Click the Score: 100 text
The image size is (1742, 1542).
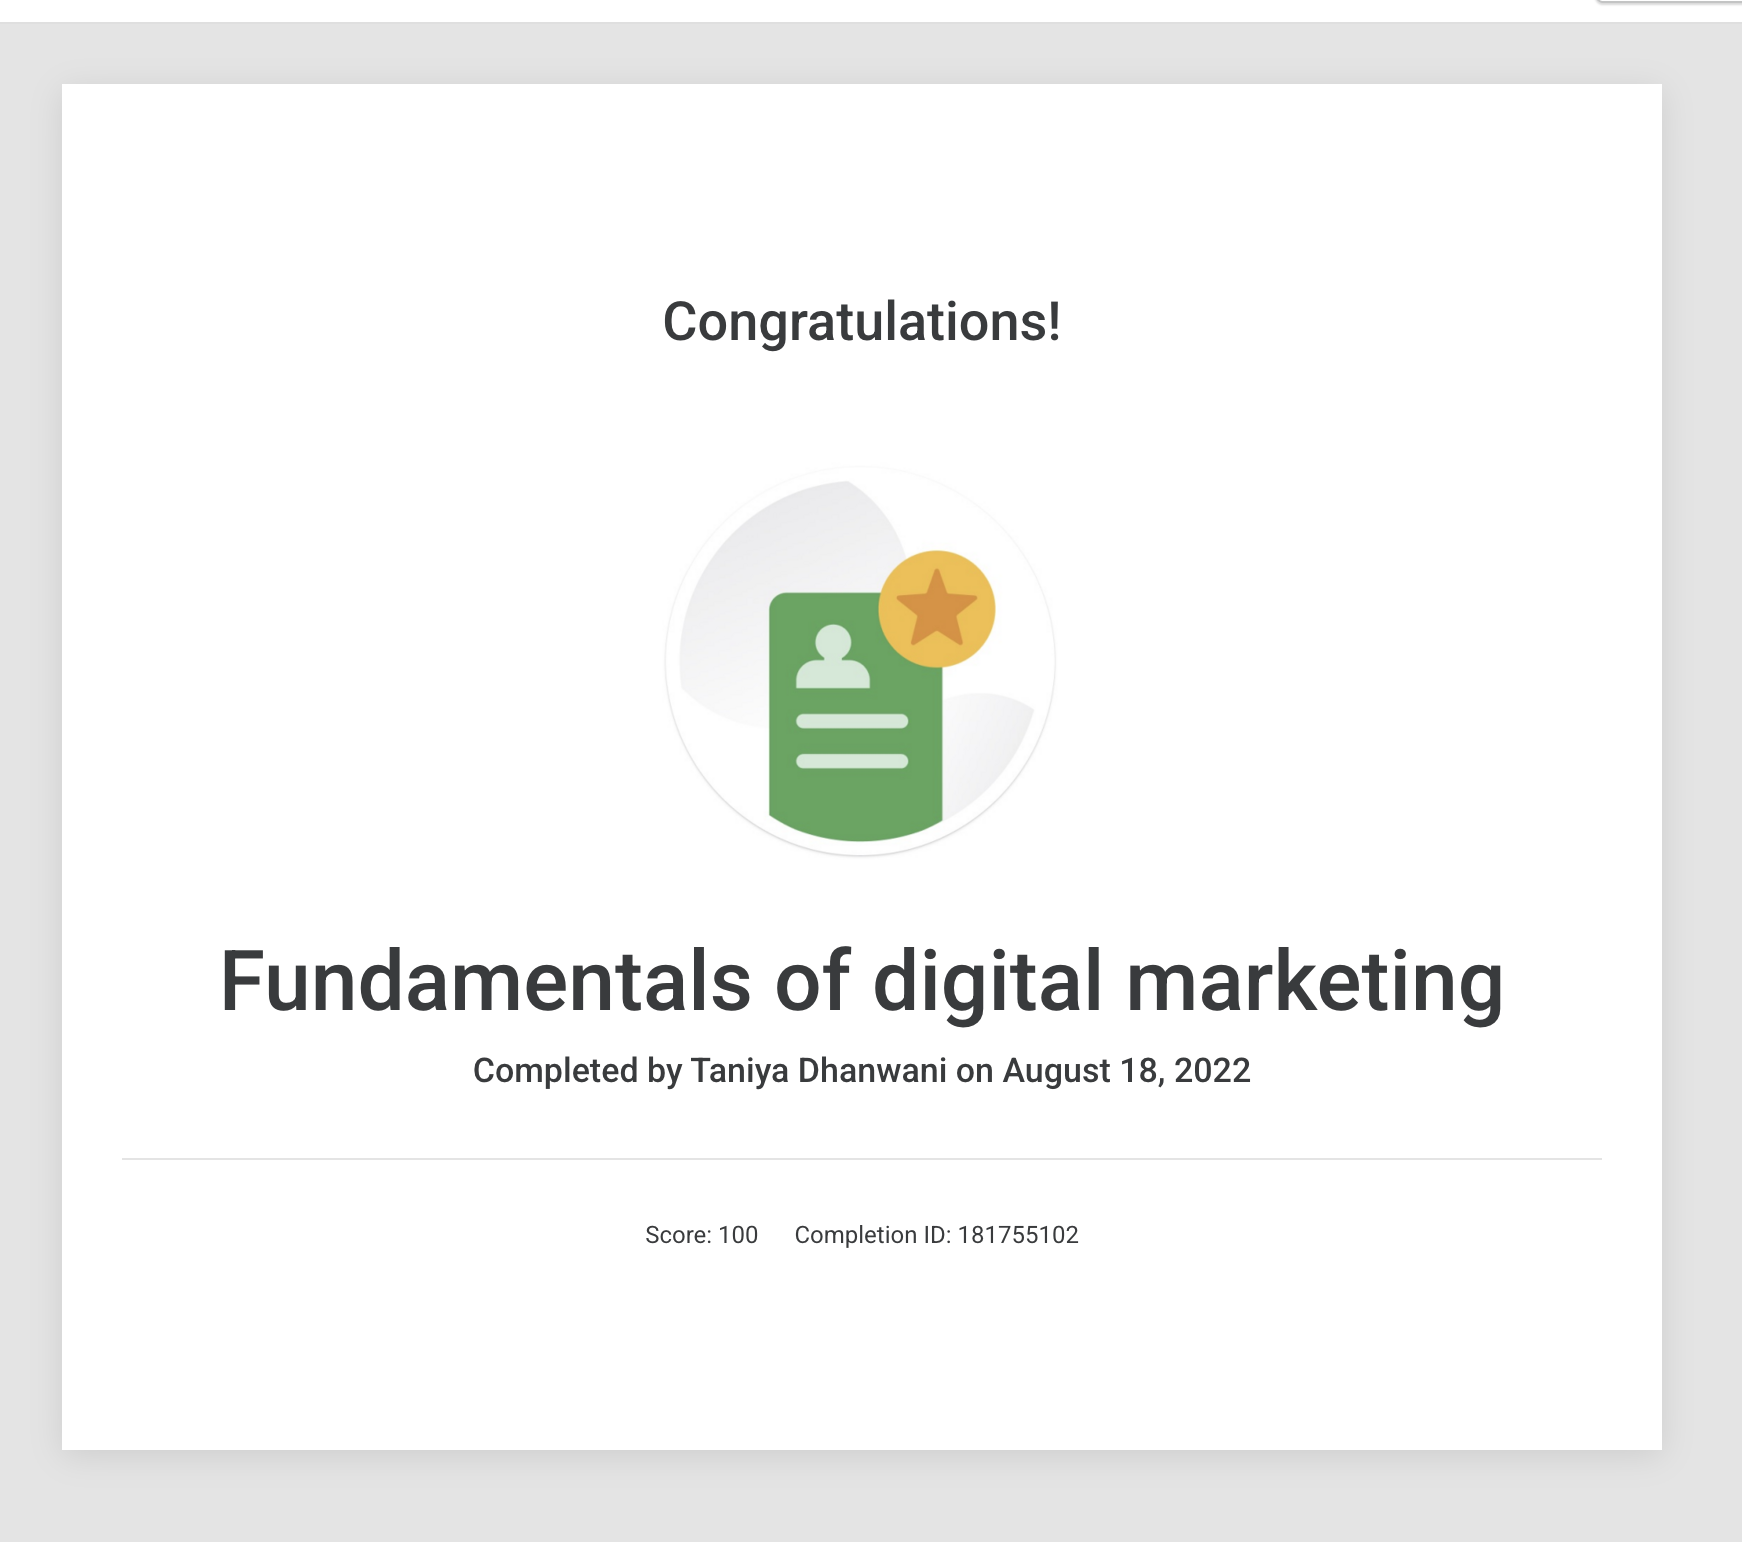coord(699,1235)
